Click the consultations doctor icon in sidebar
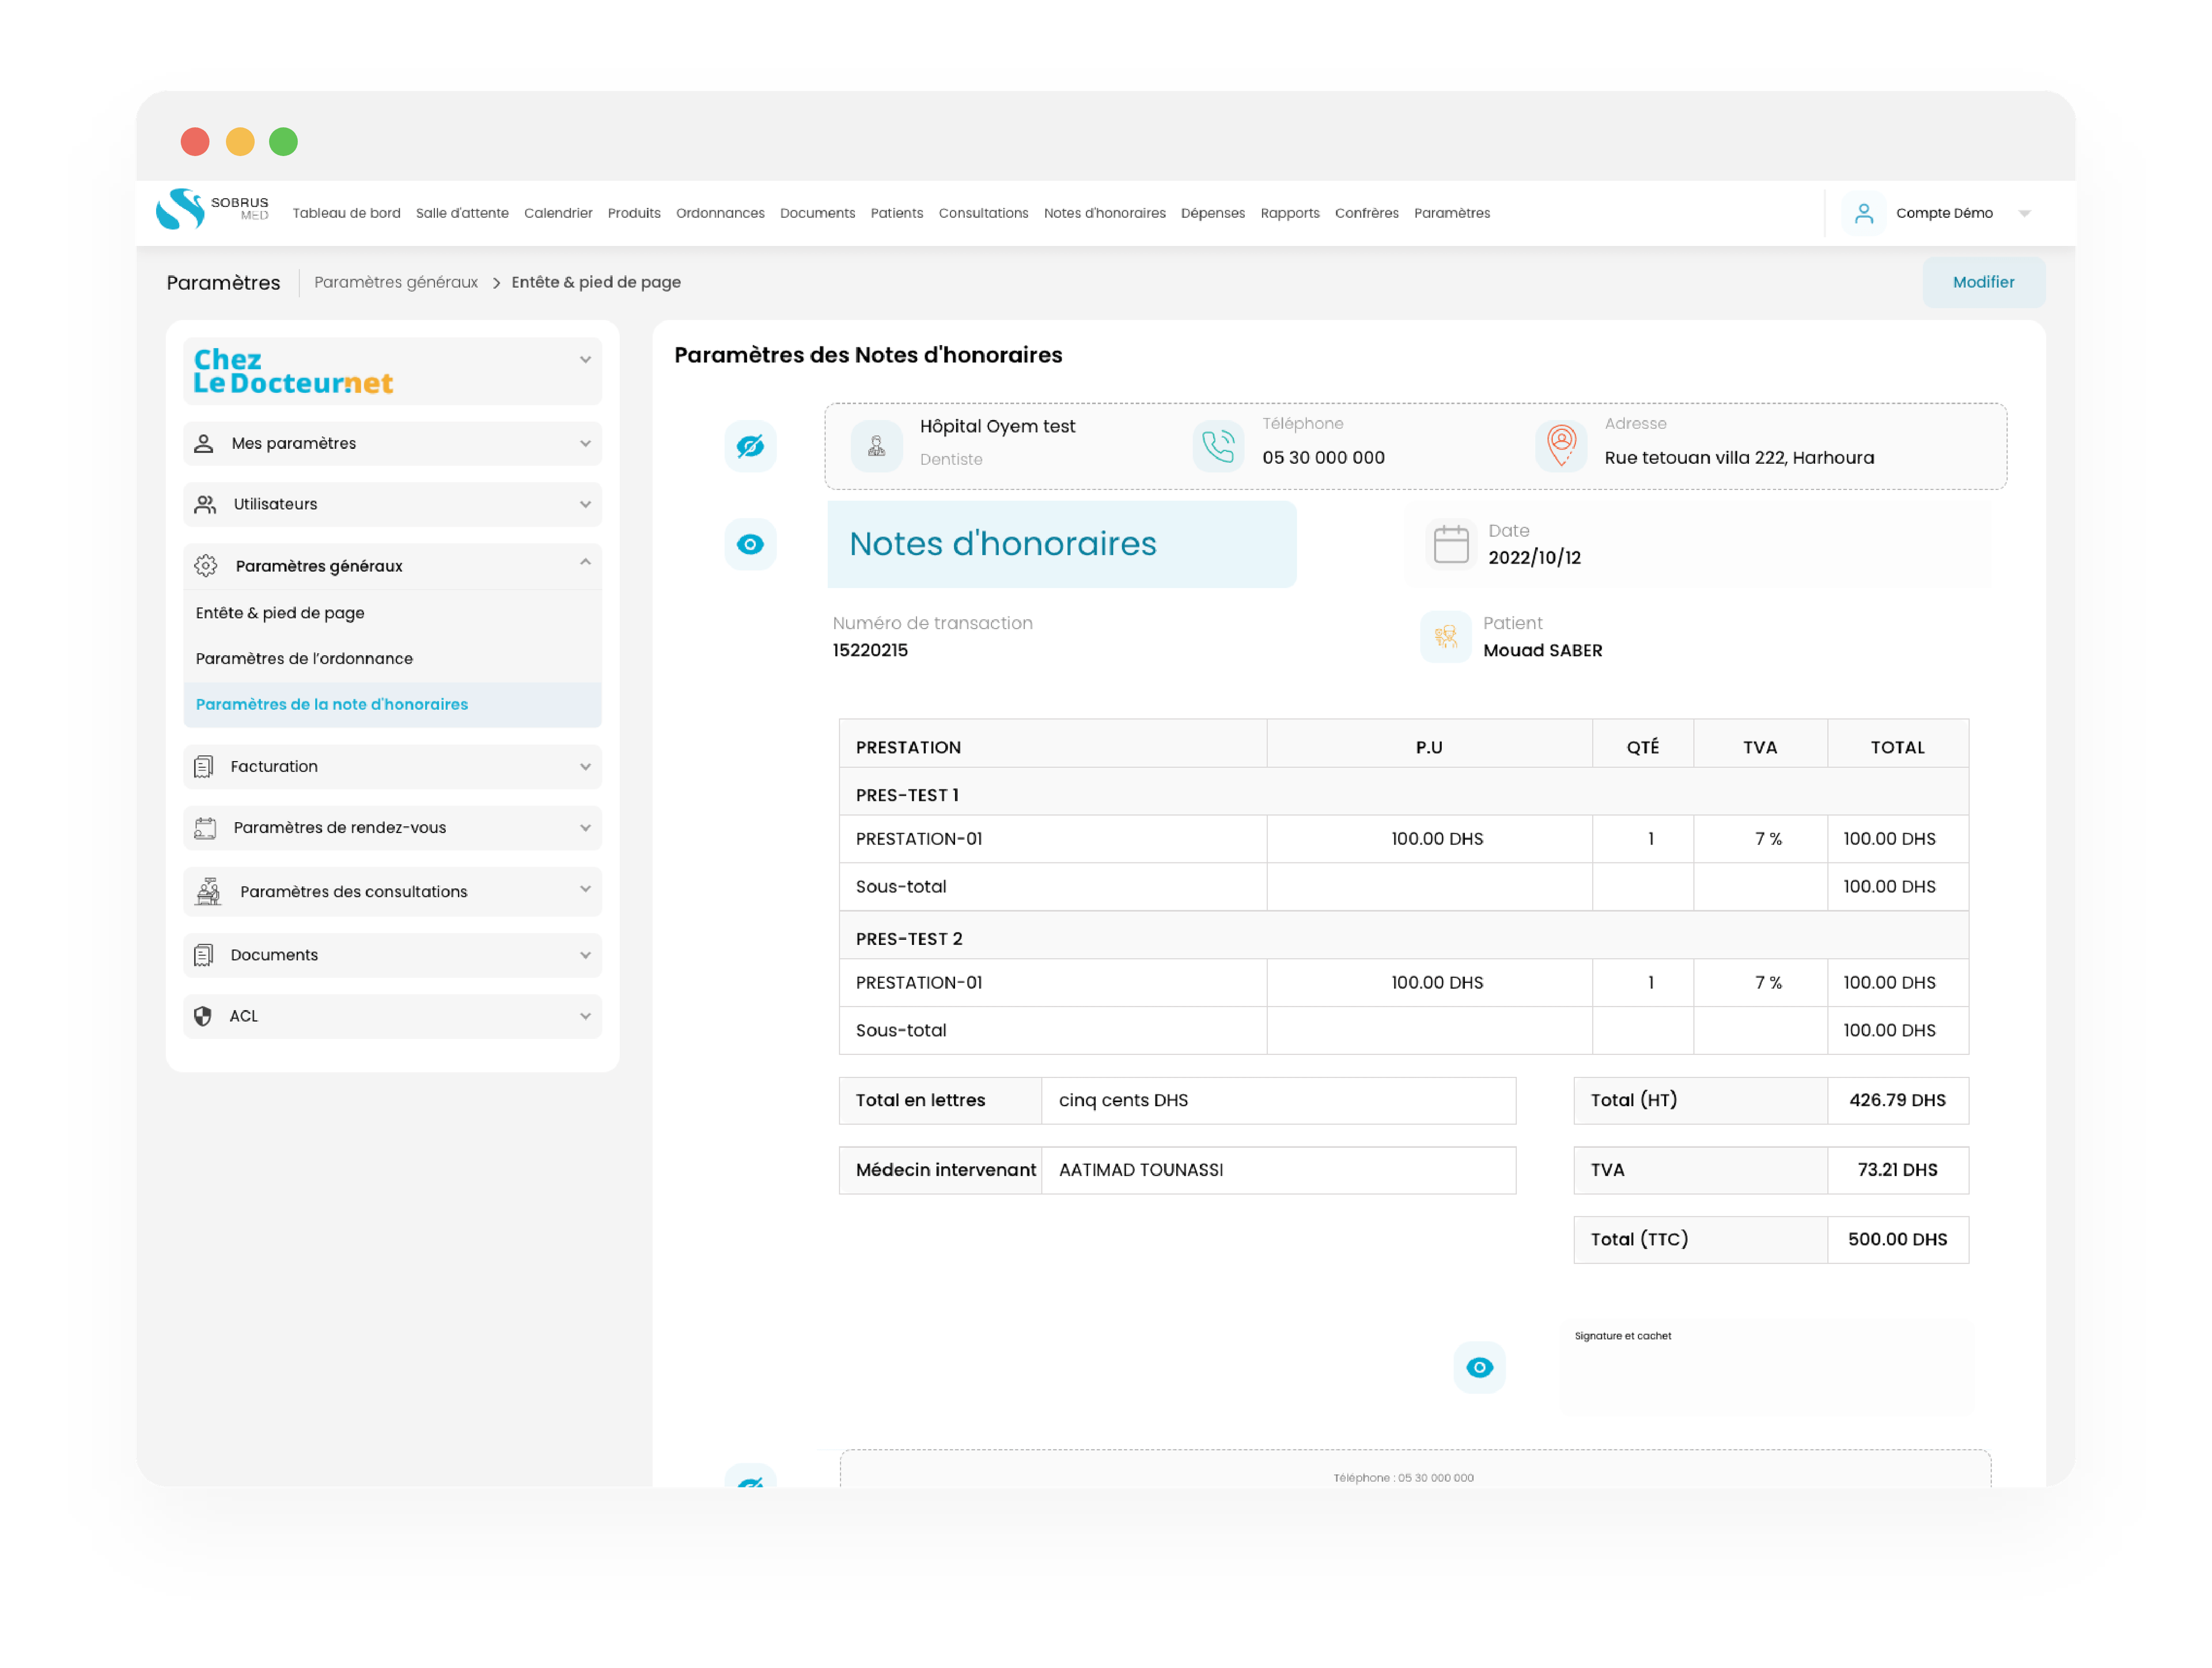 pyautogui.click(x=208, y=892)
